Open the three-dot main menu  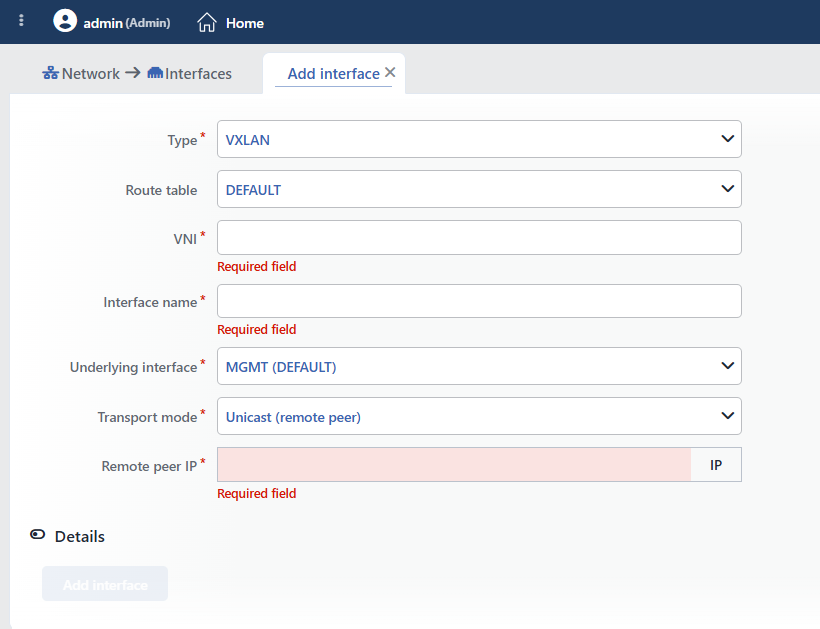click(x=21, y=20)
